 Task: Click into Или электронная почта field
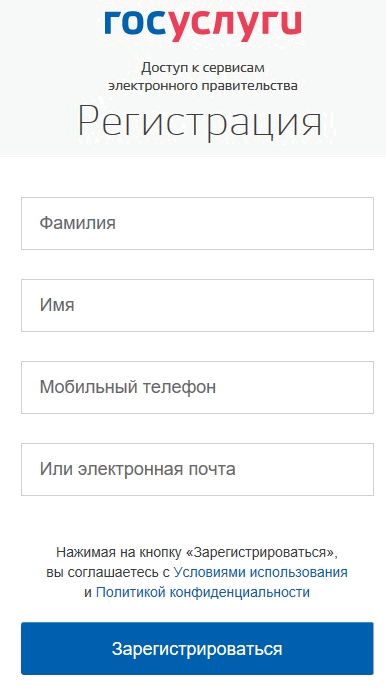tap(197, 469)
